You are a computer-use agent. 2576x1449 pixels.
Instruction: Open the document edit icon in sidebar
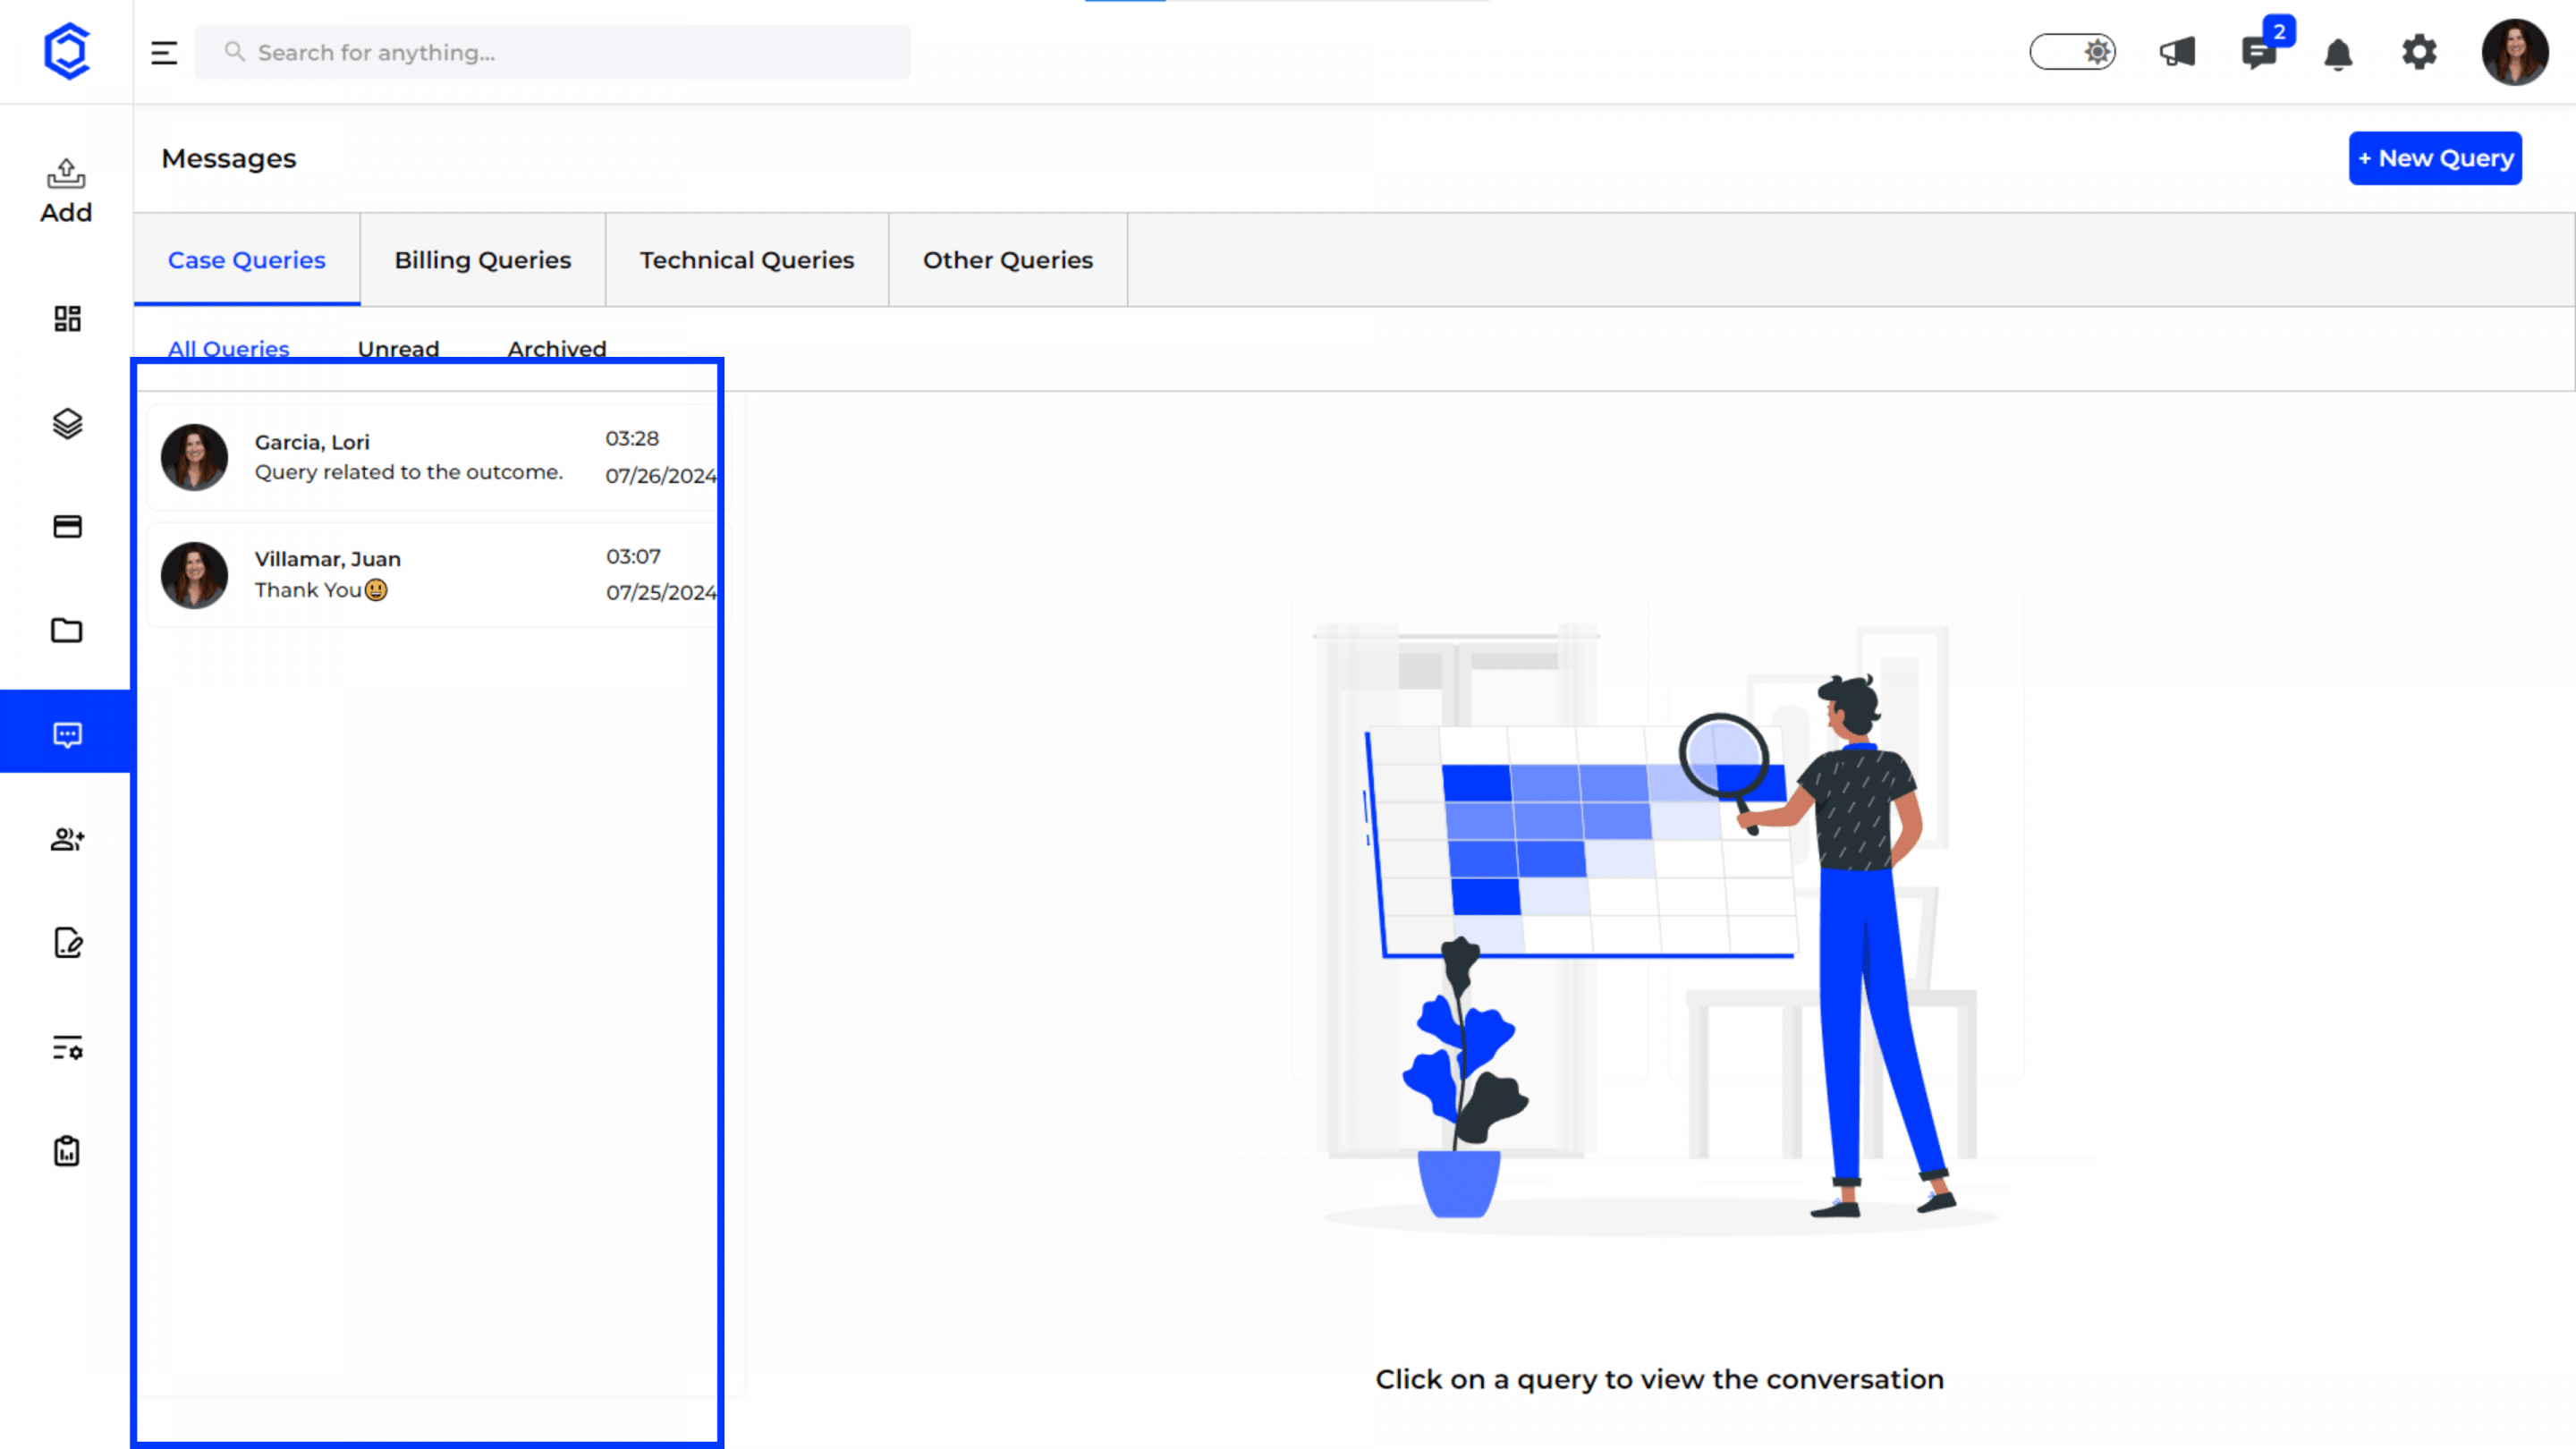tap(67, 943)
